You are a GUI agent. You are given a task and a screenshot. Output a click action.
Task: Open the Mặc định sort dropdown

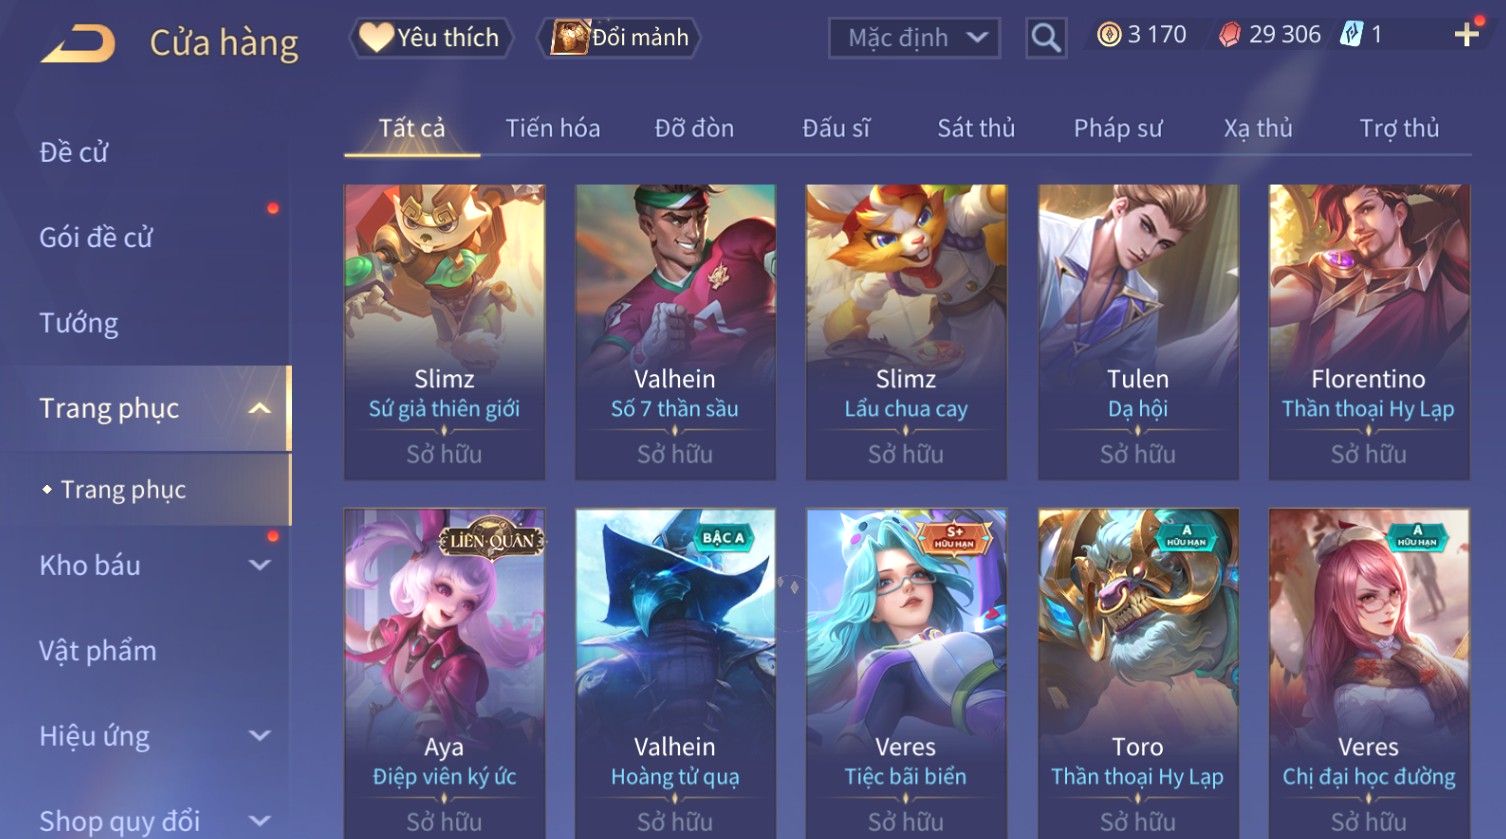click(914, 38)
